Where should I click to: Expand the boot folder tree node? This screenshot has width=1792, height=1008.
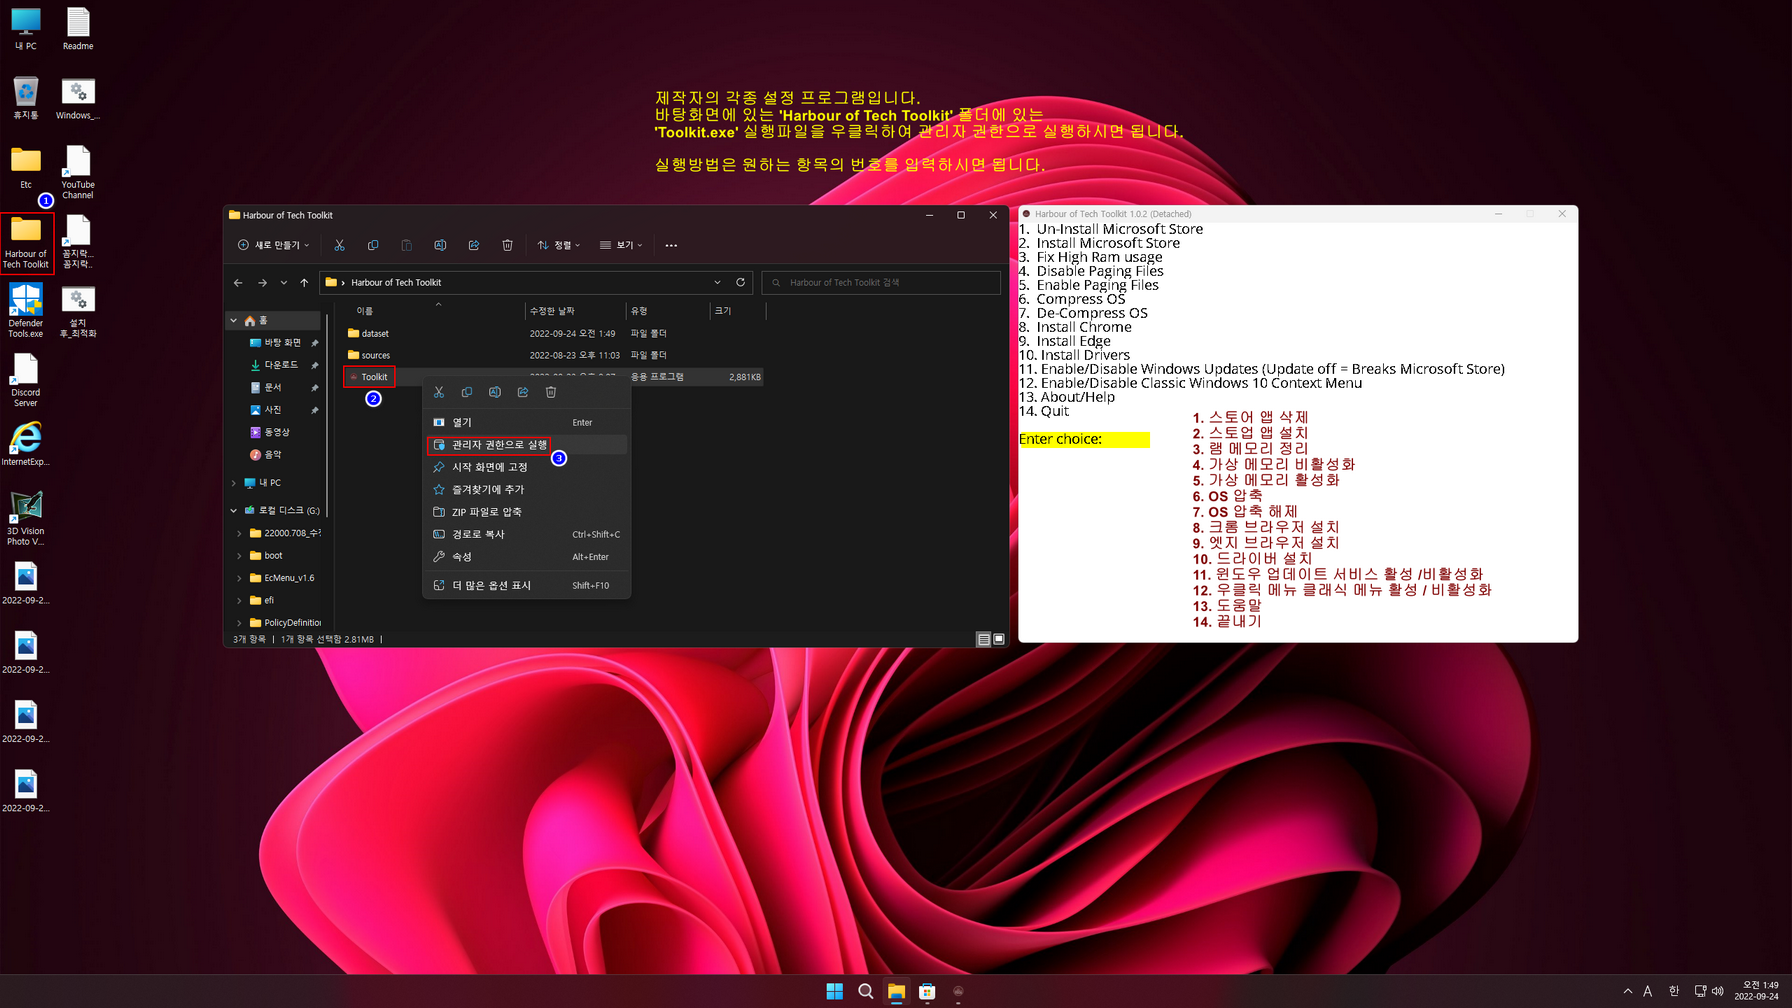(x=239, y=556)
